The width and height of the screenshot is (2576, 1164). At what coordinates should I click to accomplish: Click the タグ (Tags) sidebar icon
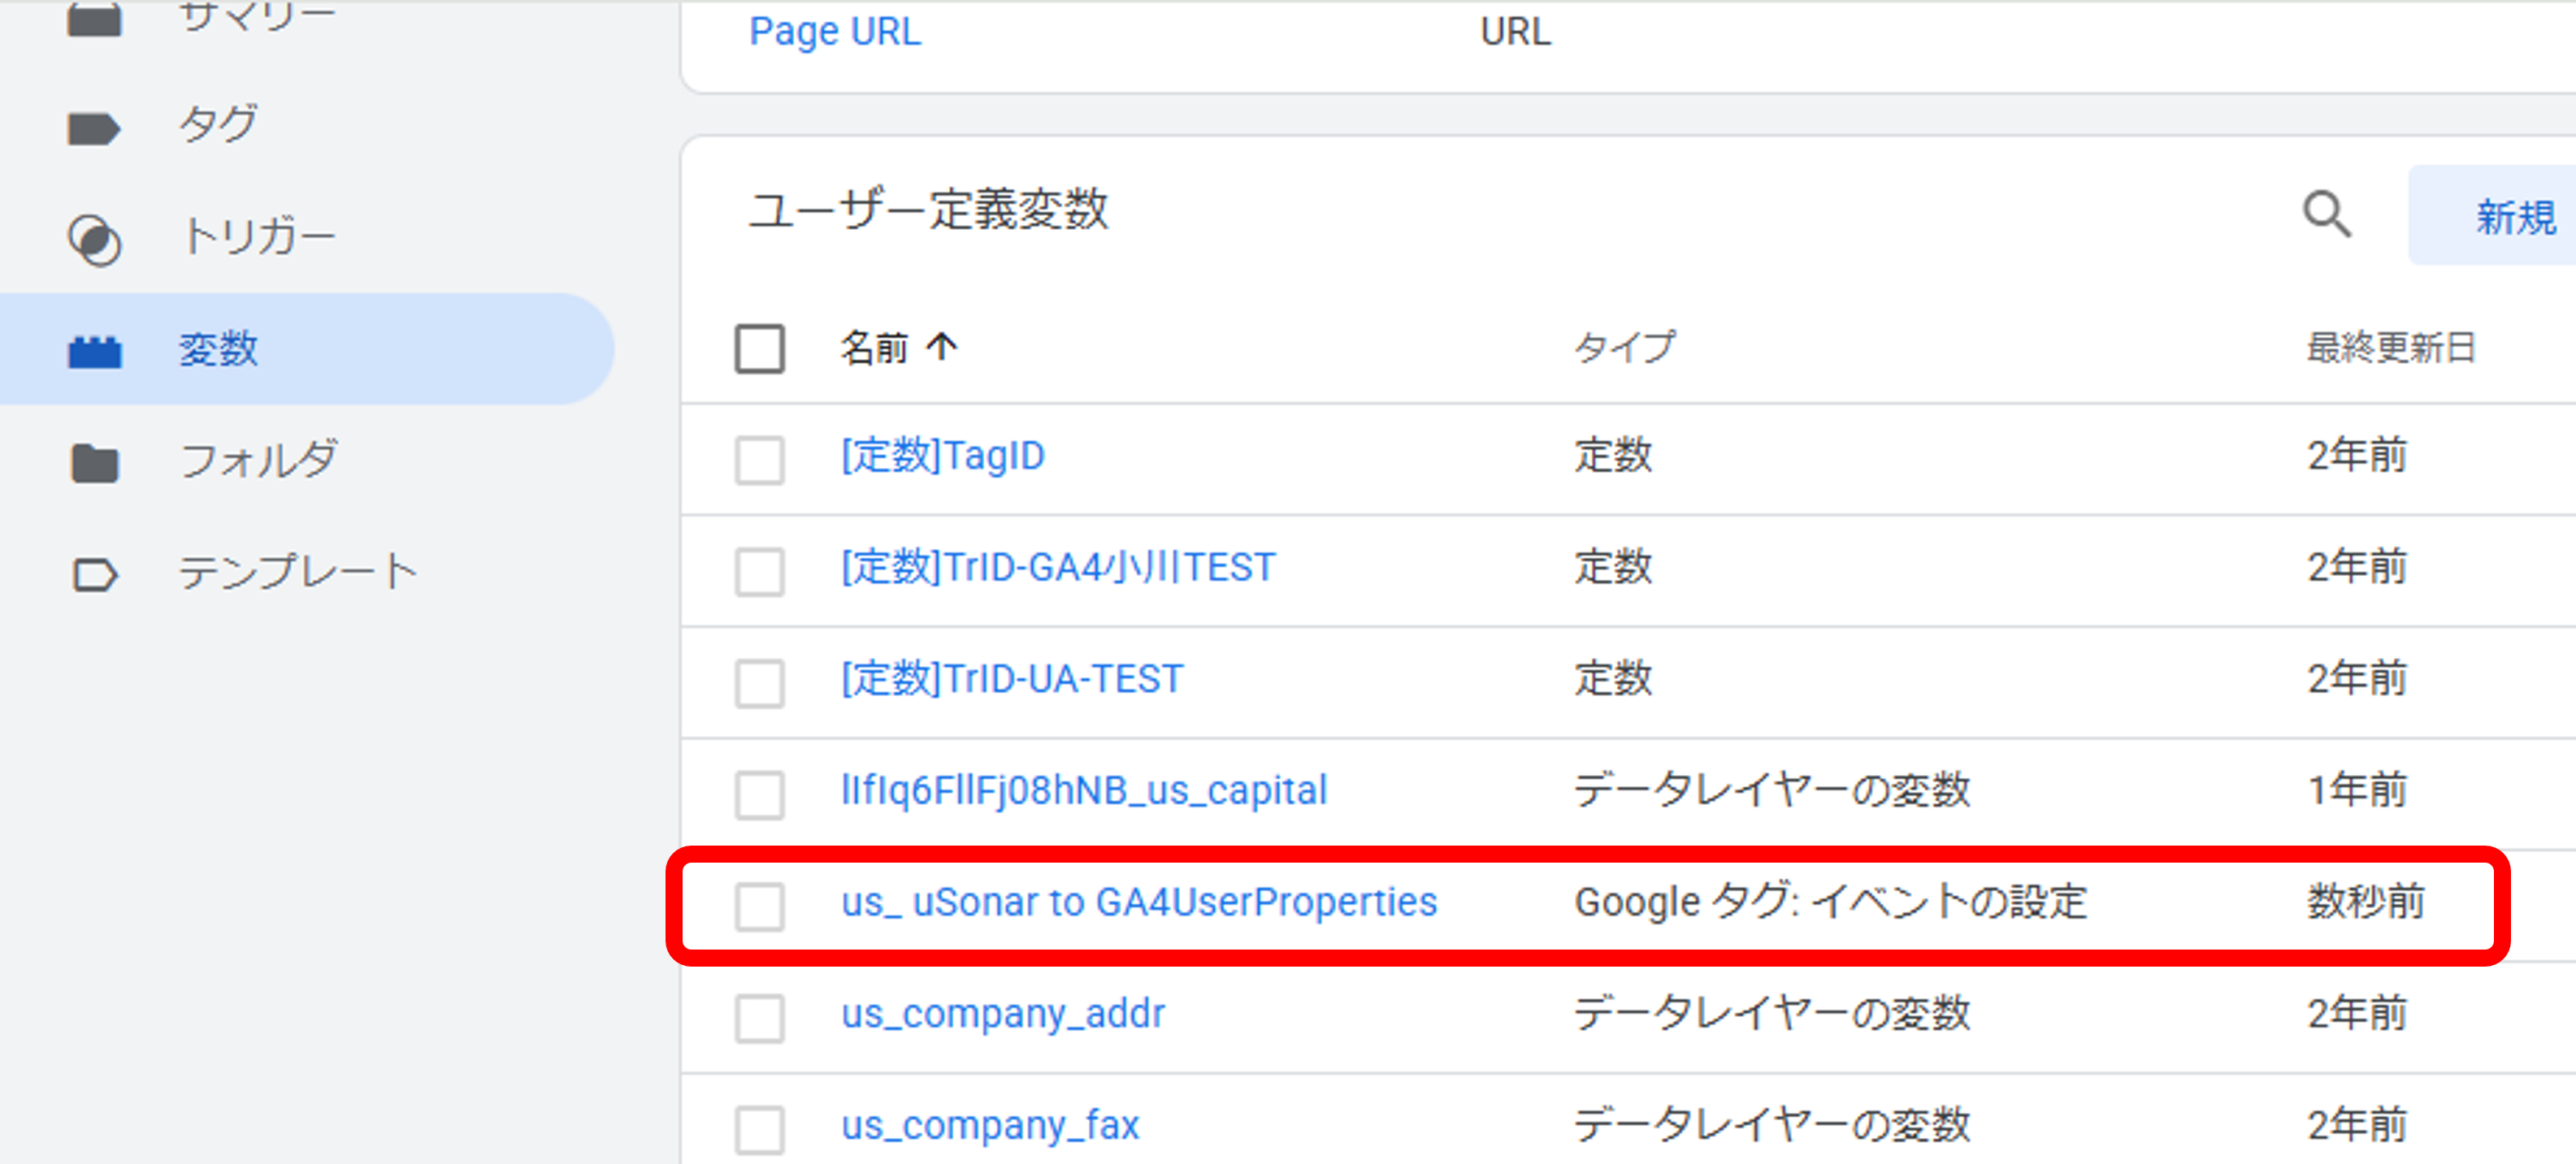tap(94, 128)
